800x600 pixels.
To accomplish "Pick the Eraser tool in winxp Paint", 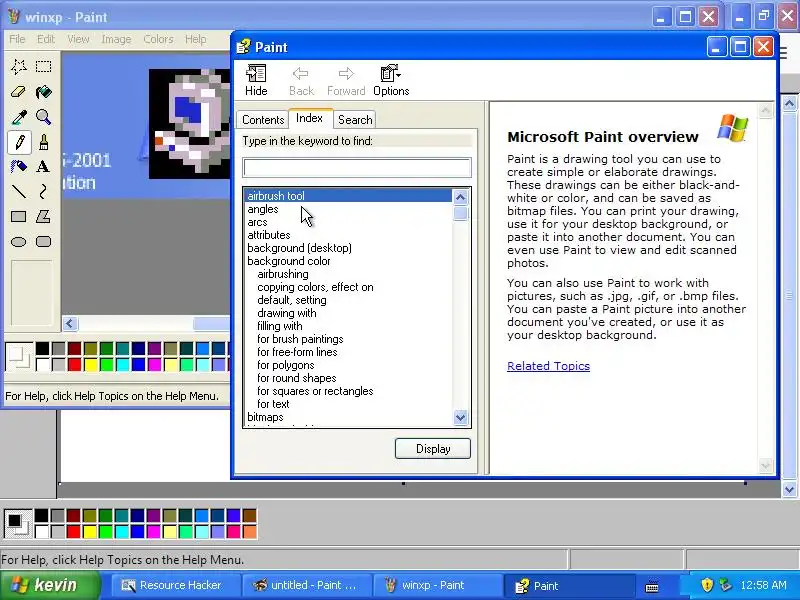I will 19,92.
